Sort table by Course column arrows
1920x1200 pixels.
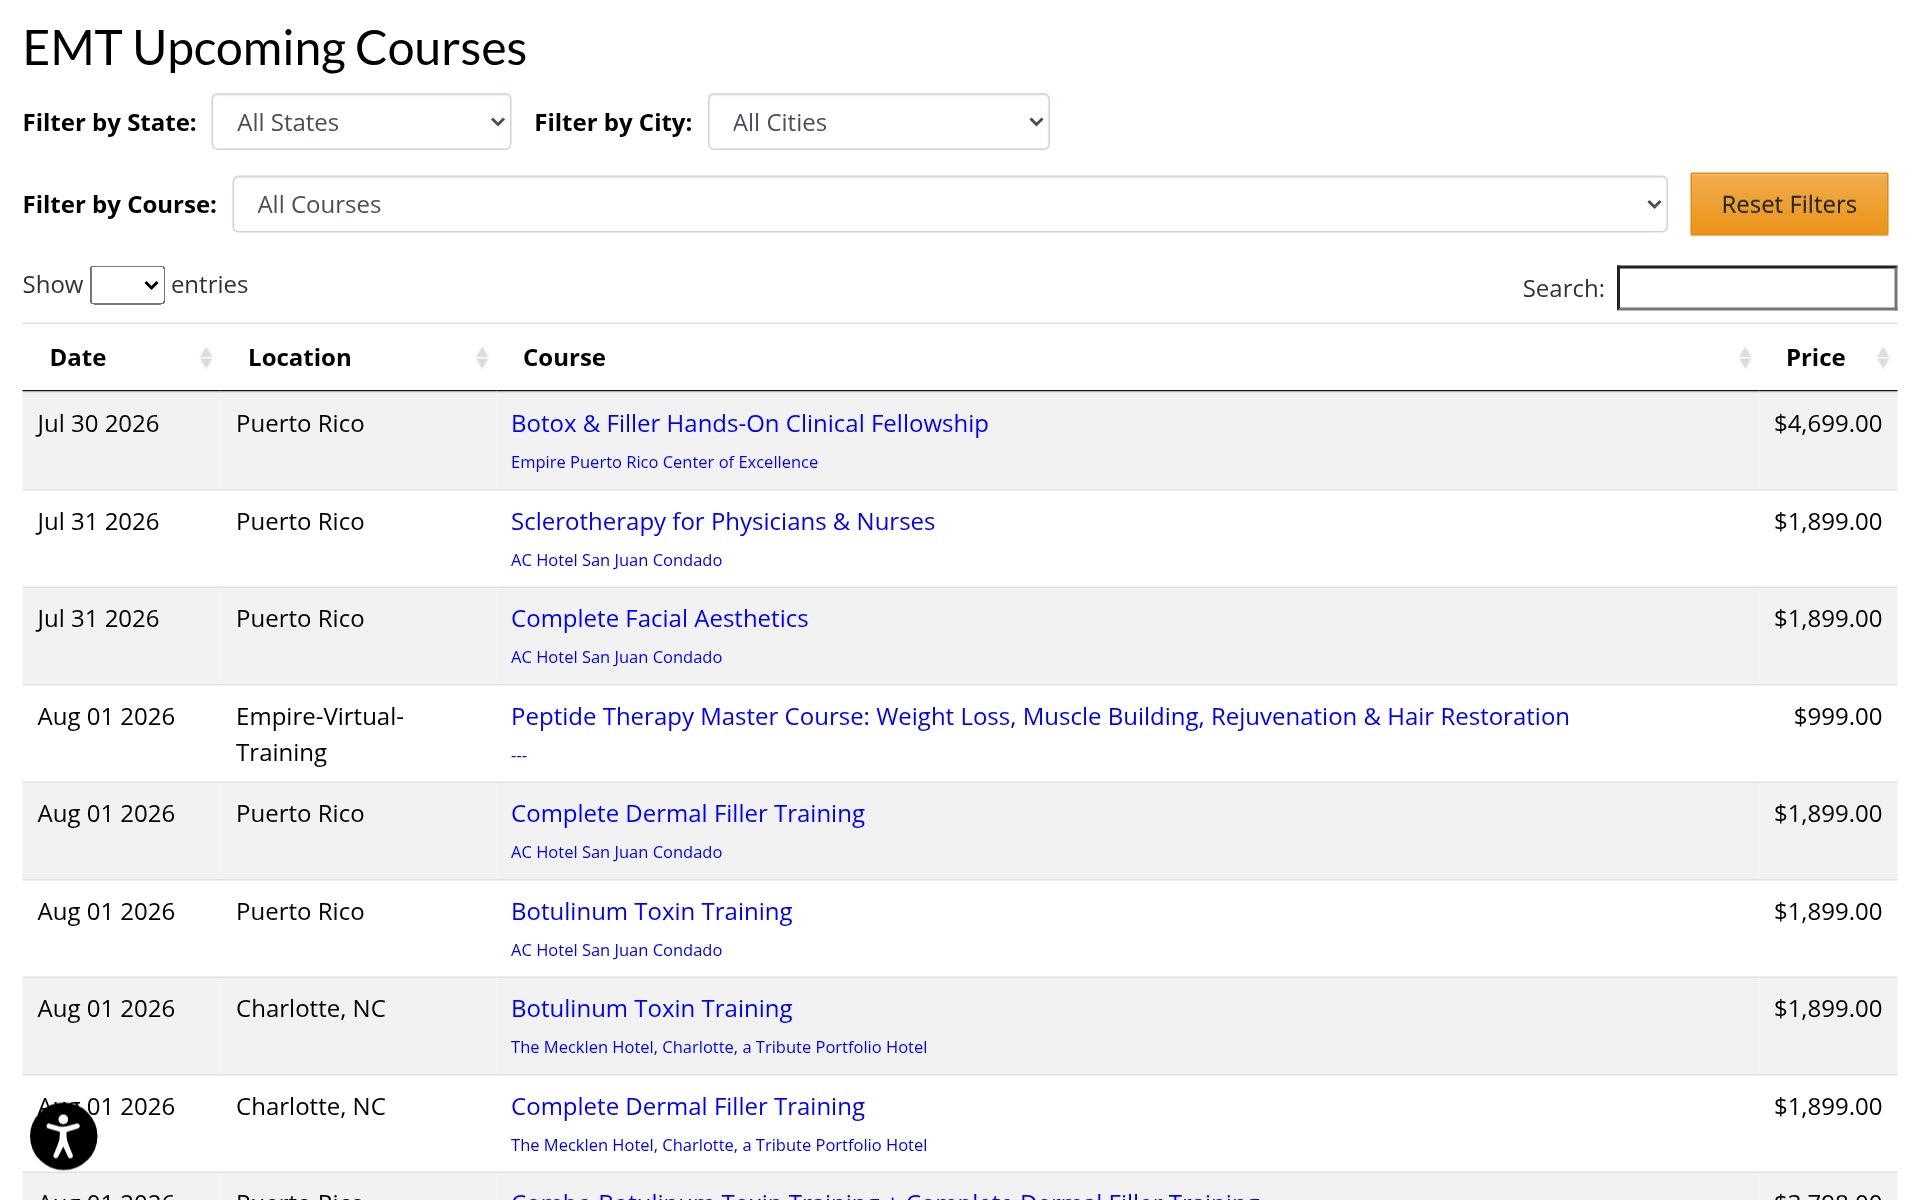[1745, 358]
